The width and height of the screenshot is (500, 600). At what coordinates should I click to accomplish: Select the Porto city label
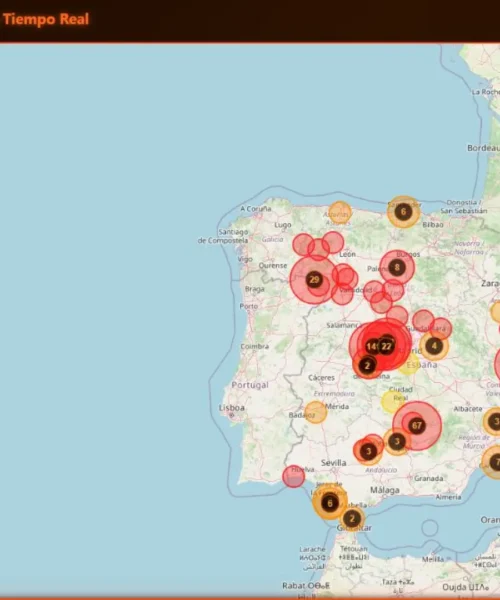(249, 306)
